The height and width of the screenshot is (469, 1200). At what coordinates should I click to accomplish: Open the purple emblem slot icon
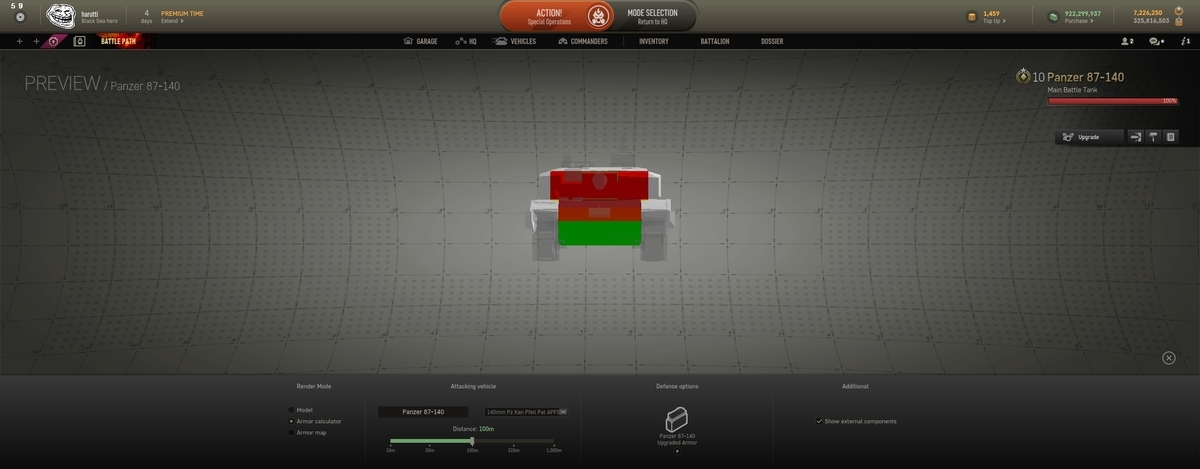click(x=55, y=41)
